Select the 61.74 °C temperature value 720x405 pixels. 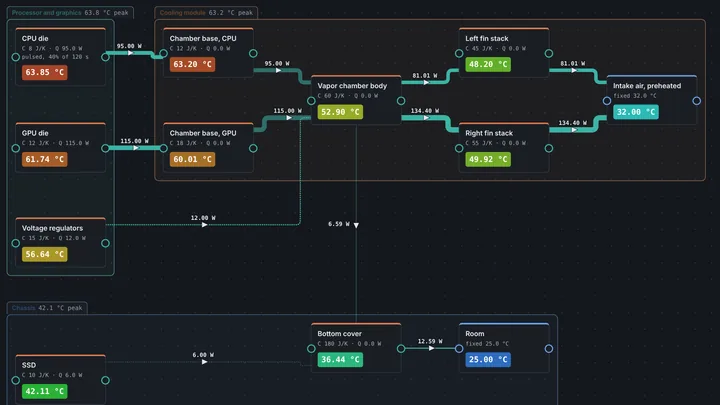point(45,159)
